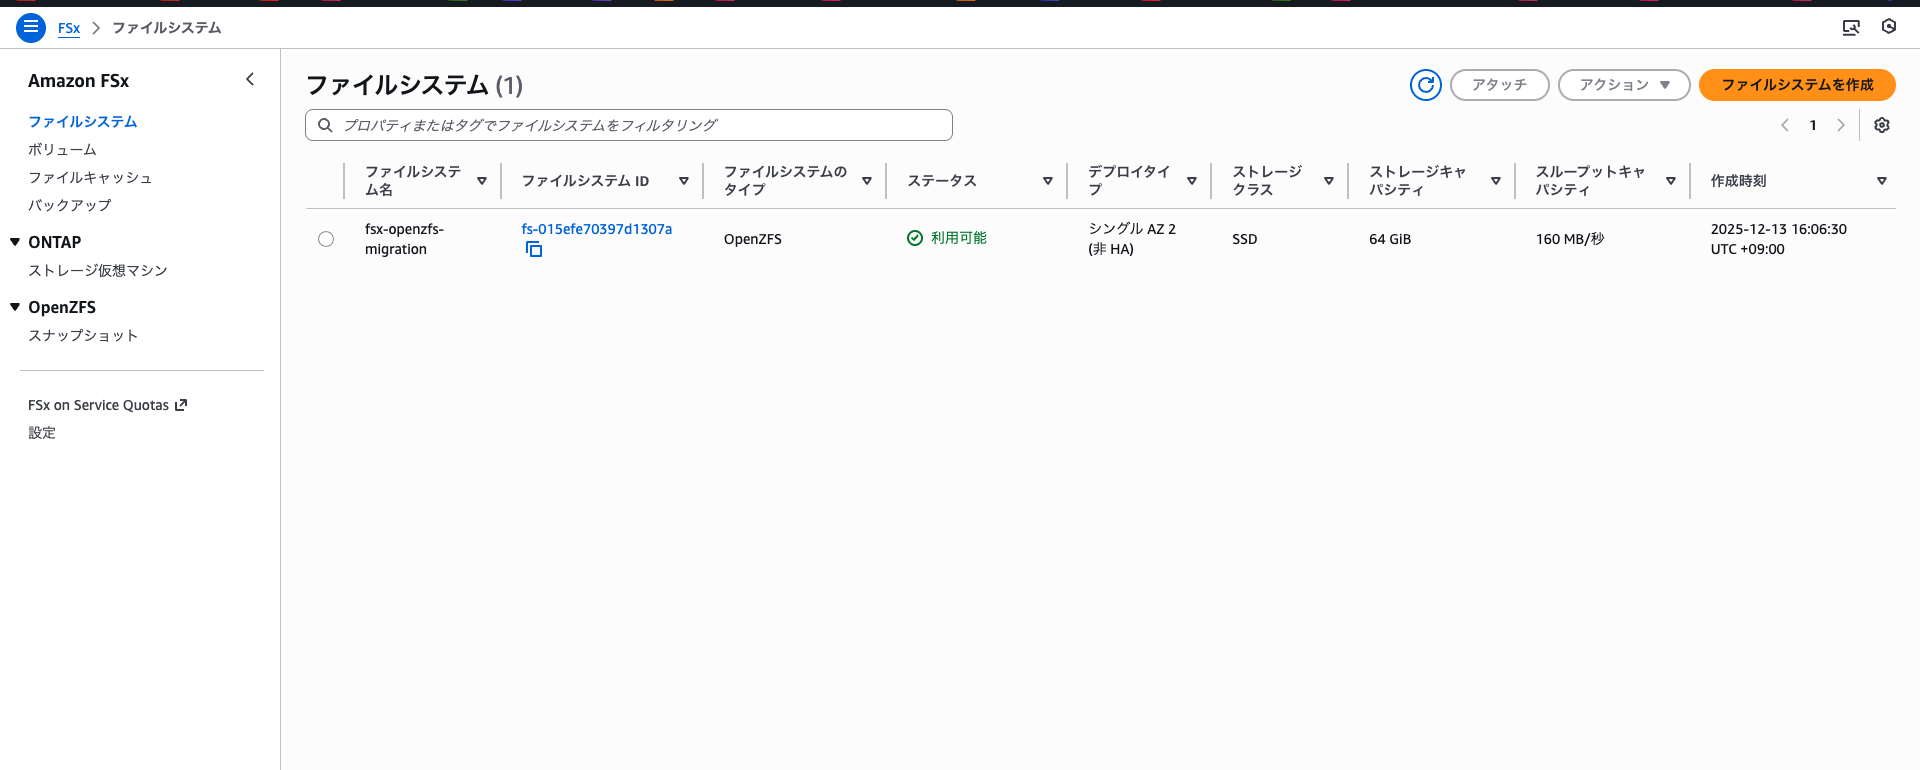
Task: Click page number 1 in pagination
Action: point(1813,125)
